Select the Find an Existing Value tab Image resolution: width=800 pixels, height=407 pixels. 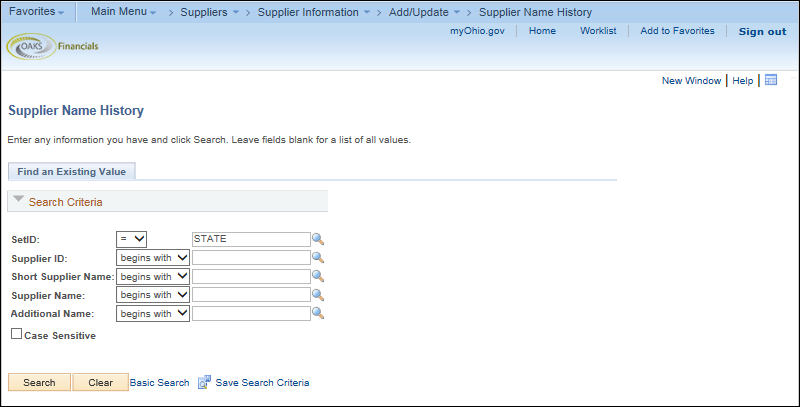pos(71,171)
